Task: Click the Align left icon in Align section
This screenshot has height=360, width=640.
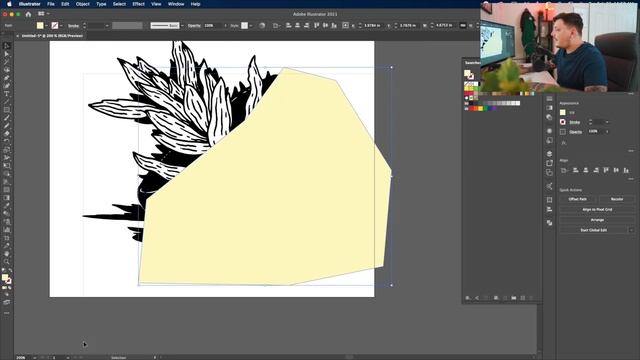Action: point(576,170)
